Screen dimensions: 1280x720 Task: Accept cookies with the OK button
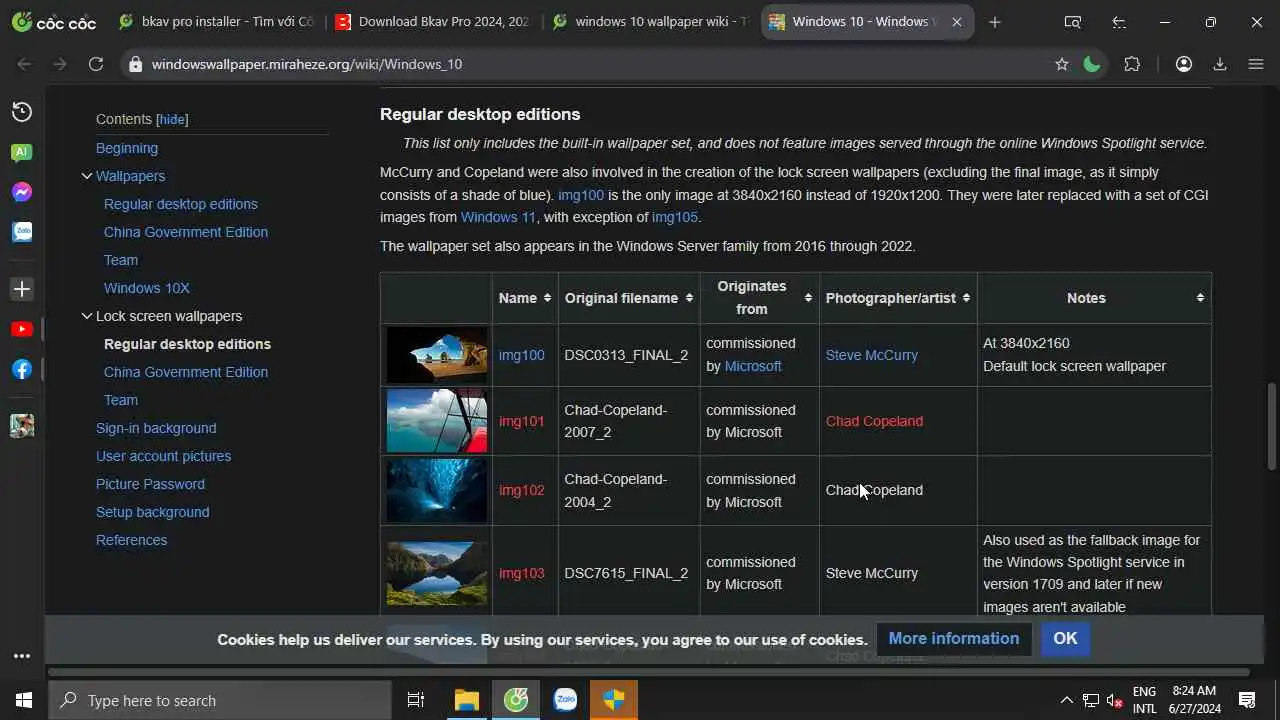click(x=1065, y=638)
